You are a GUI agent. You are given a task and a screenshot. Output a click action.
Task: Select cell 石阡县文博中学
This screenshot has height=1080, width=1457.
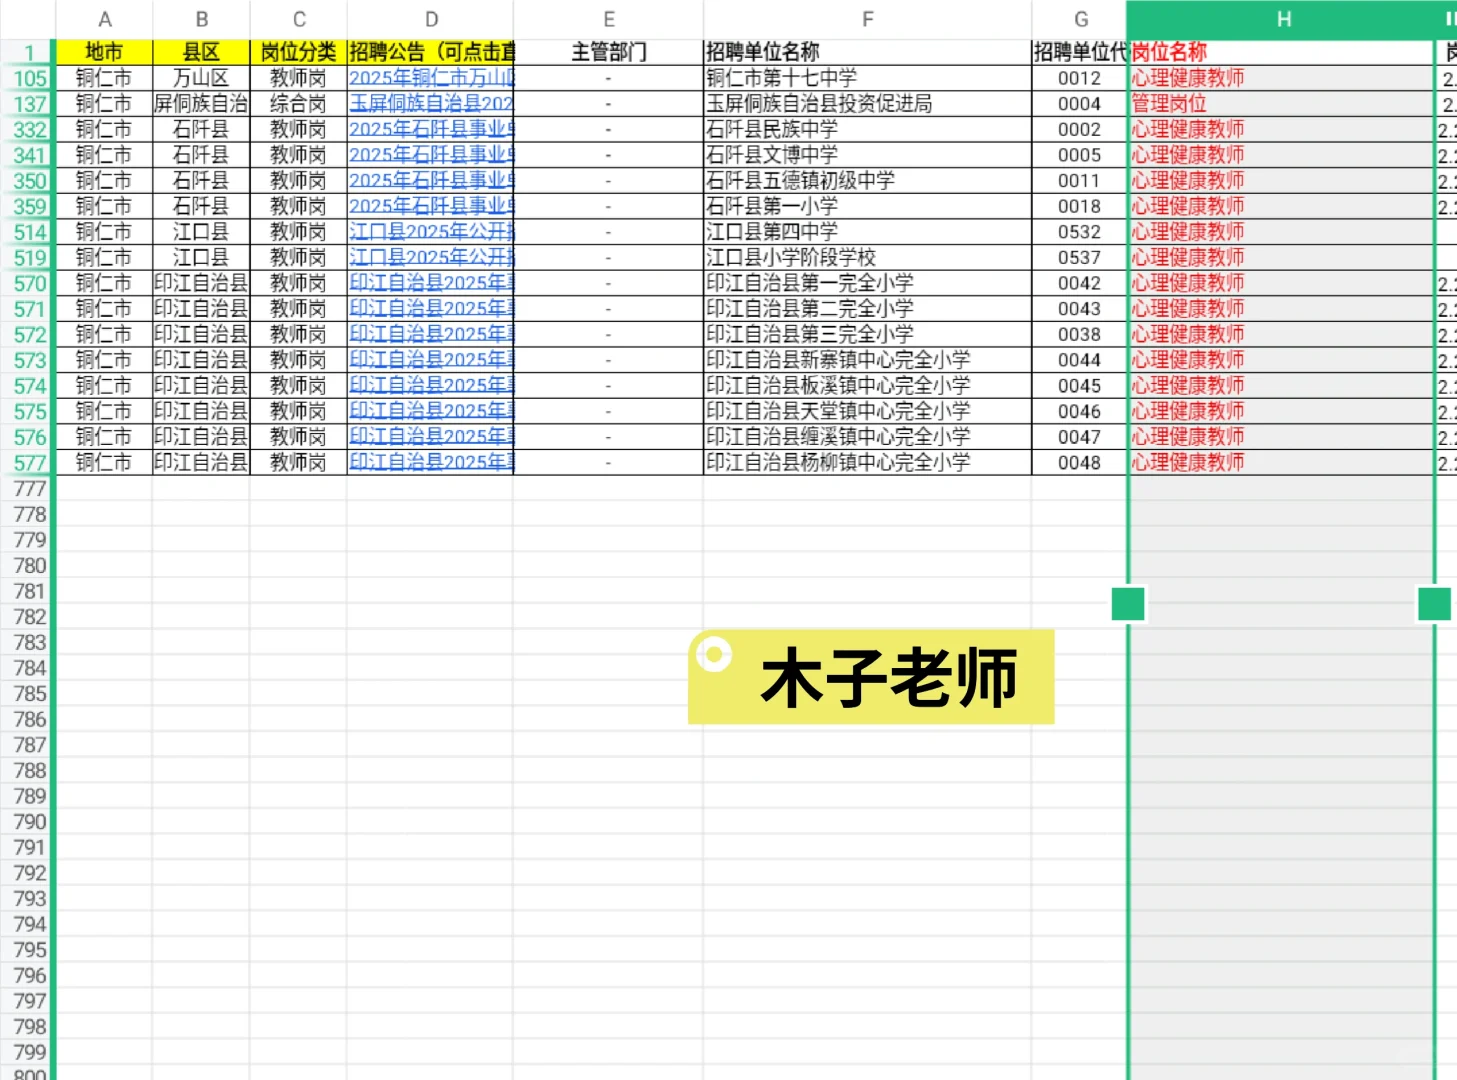coord(867,155)
